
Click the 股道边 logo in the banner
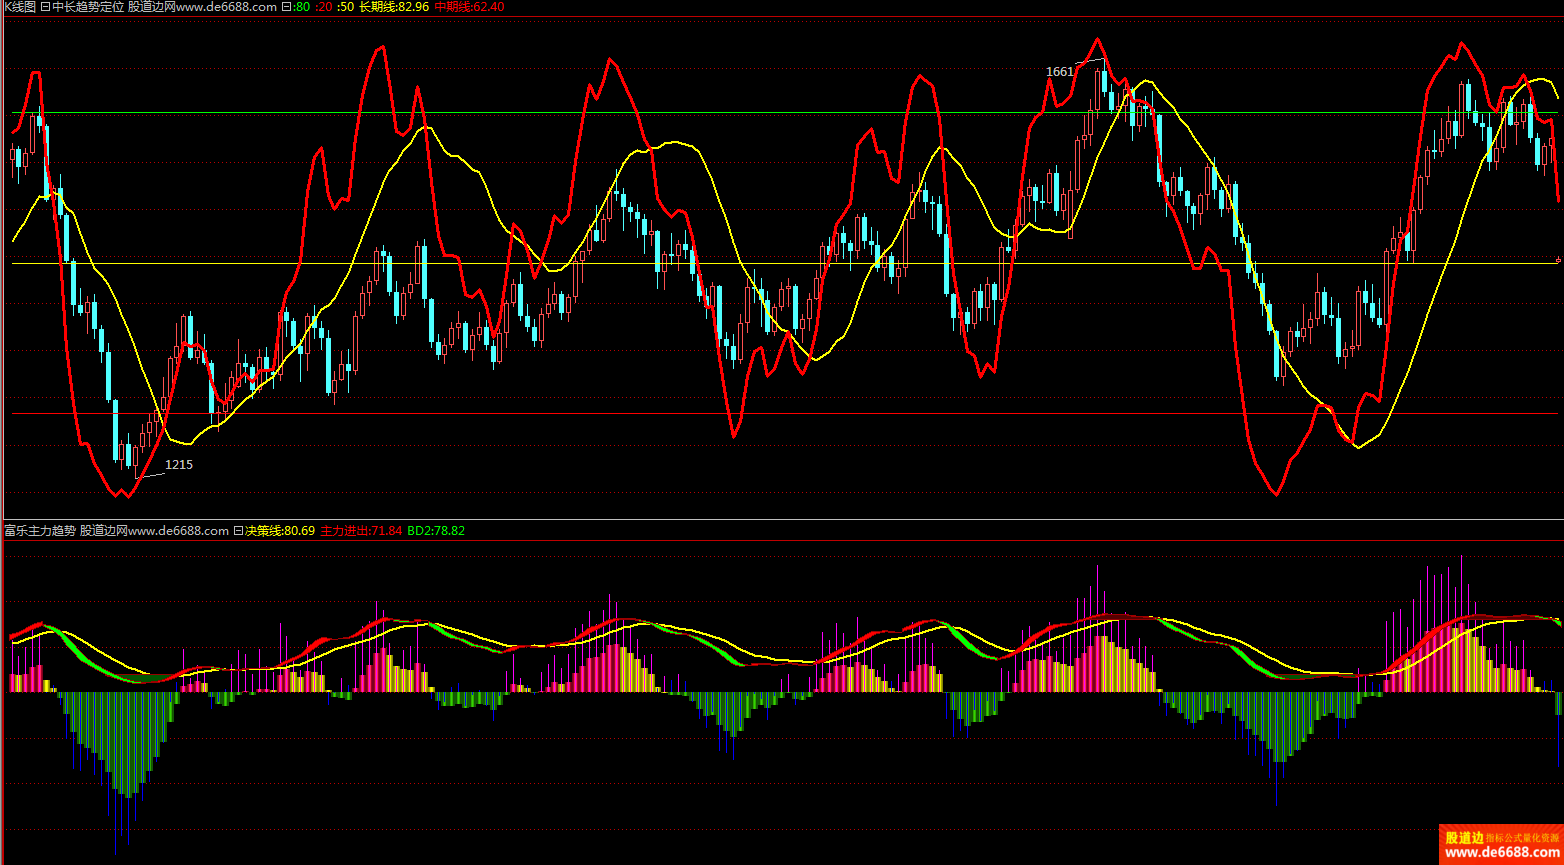click(1465, 837)
